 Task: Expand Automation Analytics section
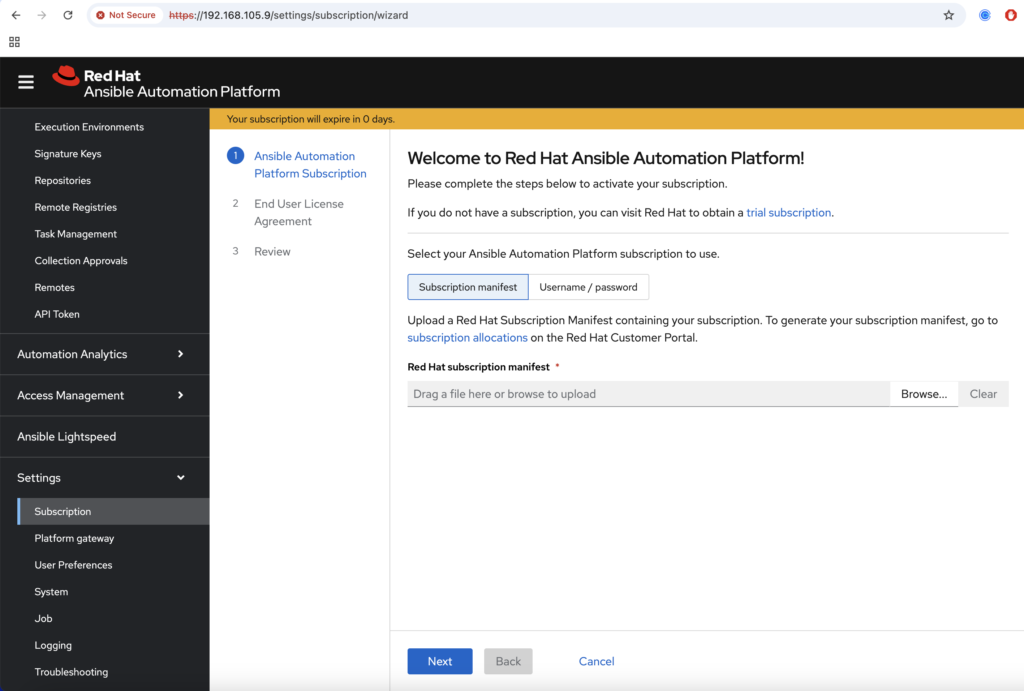coord(104,354)
